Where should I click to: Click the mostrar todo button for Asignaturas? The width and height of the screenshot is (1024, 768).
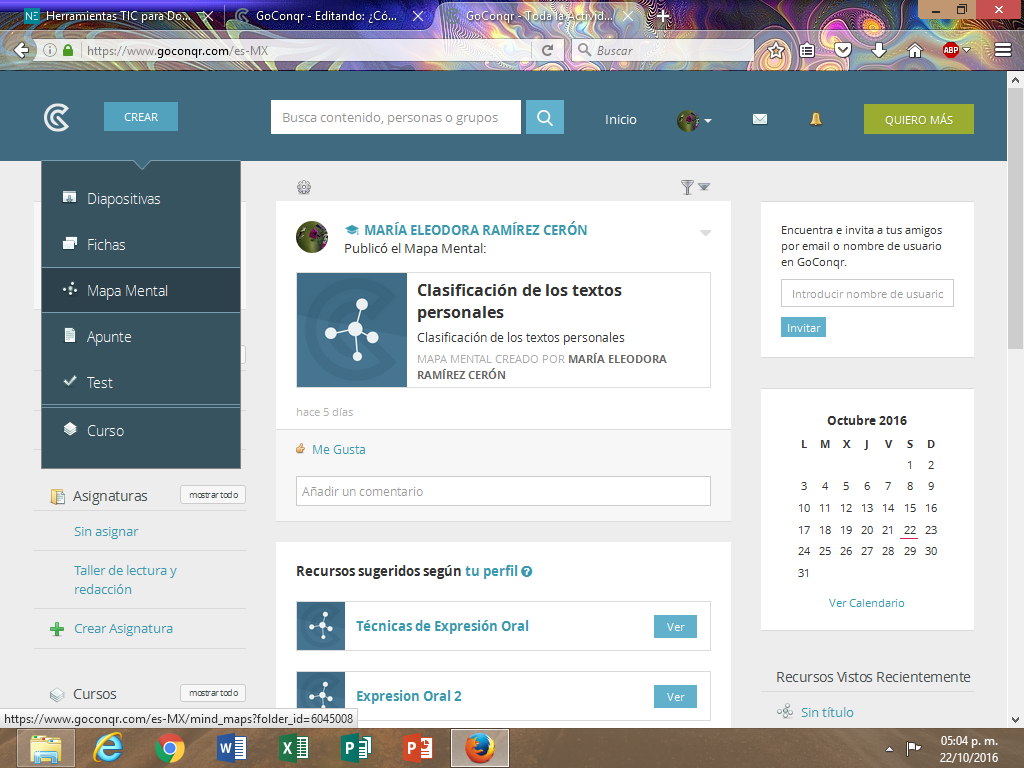tap(214, 495)
